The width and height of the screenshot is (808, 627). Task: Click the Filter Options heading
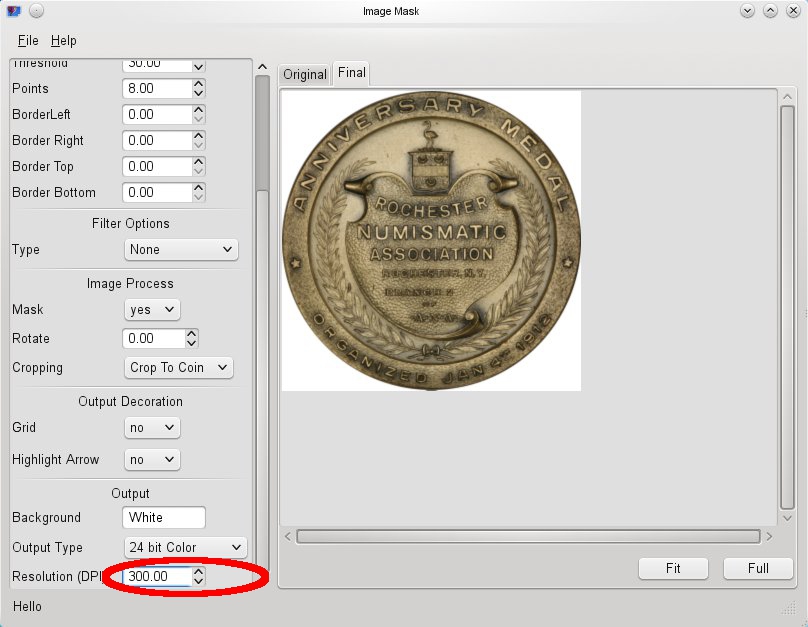tap(130, 224)
